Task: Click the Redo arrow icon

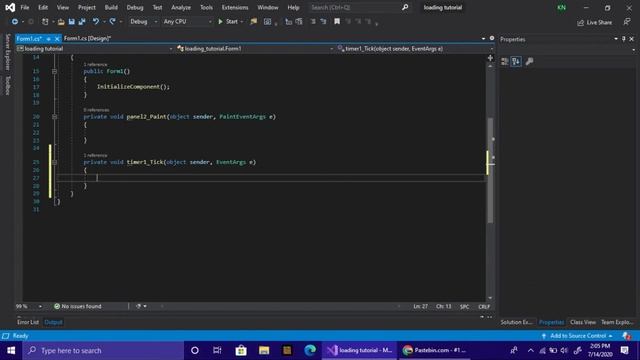Action: [x=112, y=22]
